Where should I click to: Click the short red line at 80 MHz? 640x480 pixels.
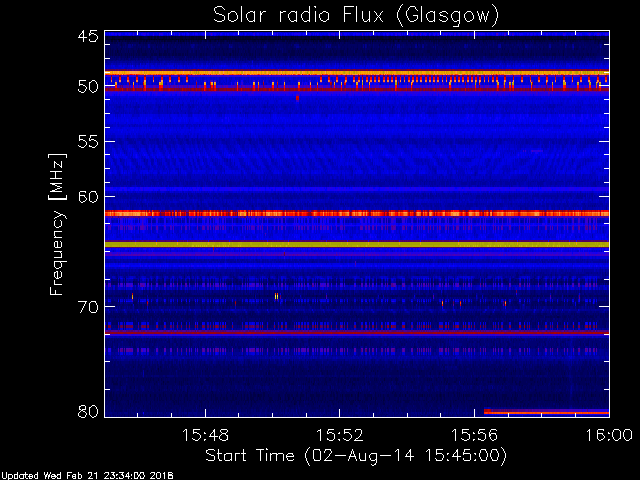click(546, 412)
